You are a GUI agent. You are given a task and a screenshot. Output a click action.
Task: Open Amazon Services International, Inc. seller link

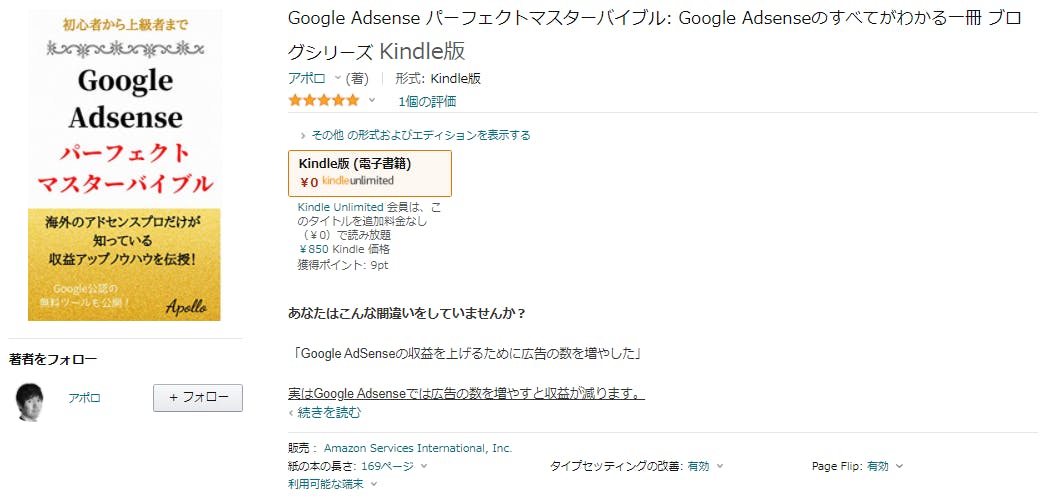pyautogui.click(x=418, y=448)
